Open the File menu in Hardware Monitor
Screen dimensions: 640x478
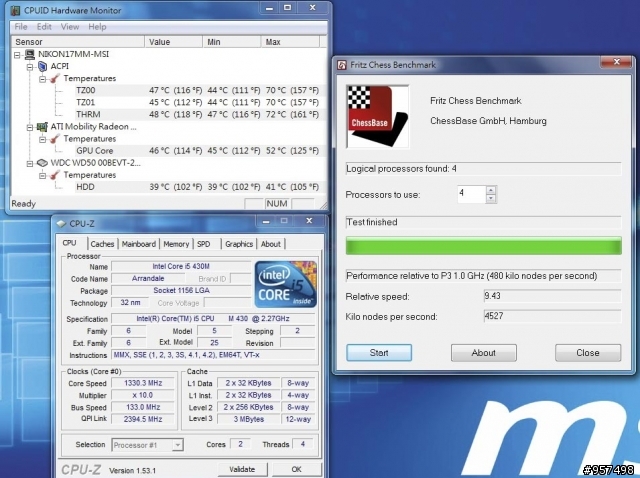click(21, 27)
